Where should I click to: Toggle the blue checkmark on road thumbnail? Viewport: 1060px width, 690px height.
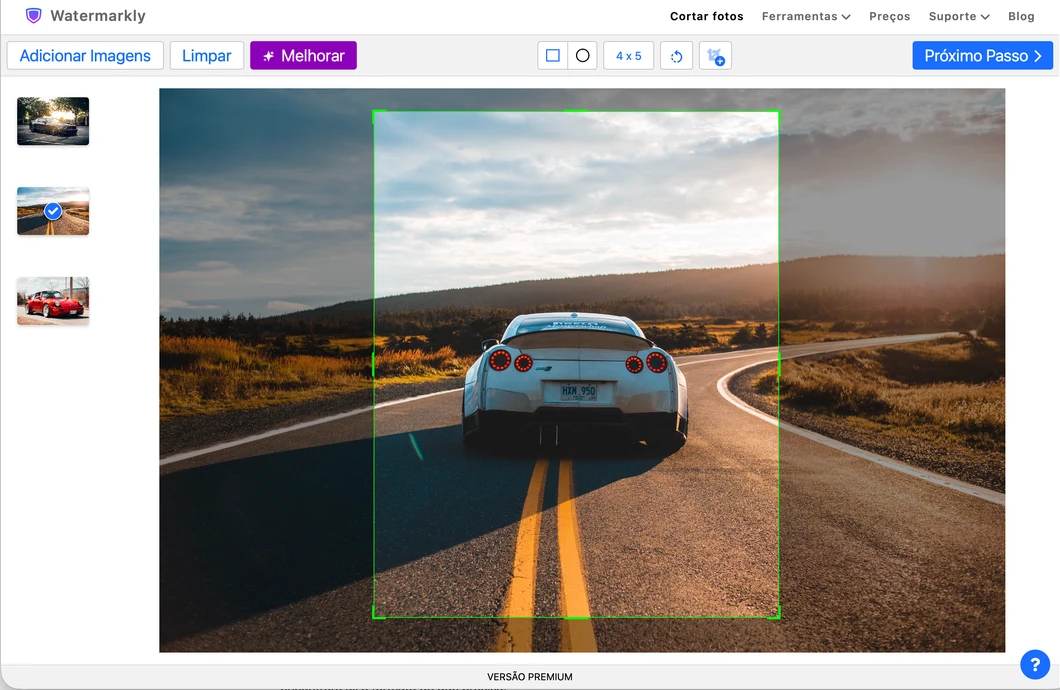click(53, 212)
